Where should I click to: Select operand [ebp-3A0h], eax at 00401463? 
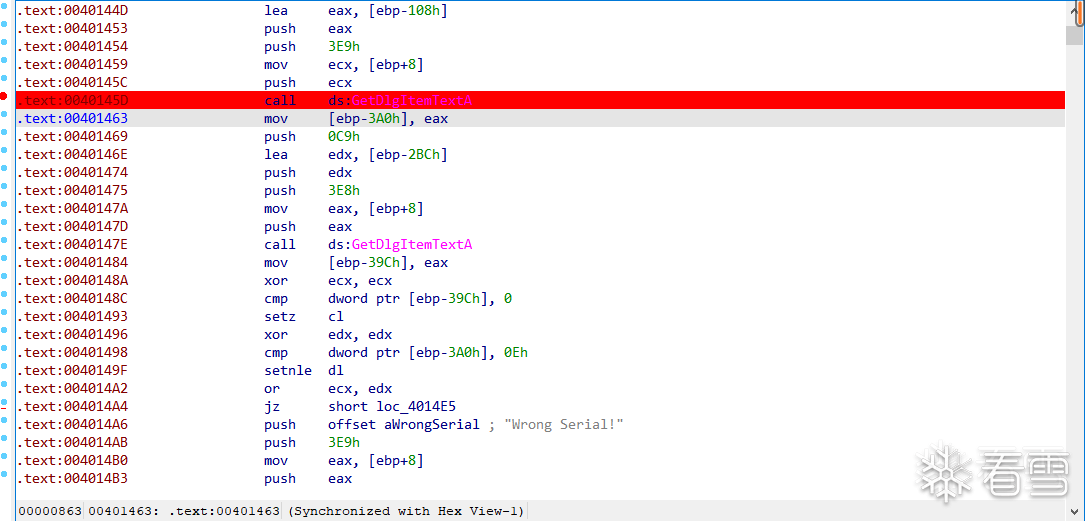click(x=388, y=119)
